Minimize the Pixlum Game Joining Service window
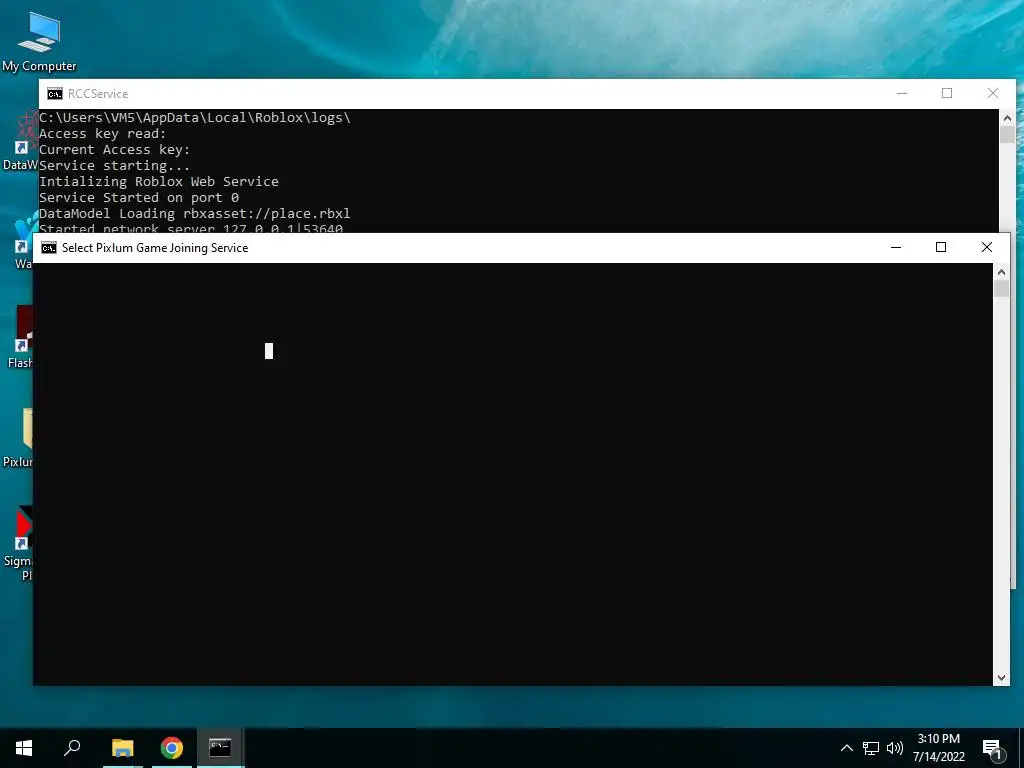The width and height of the screenshot is (1024, 768). point(896,248)
